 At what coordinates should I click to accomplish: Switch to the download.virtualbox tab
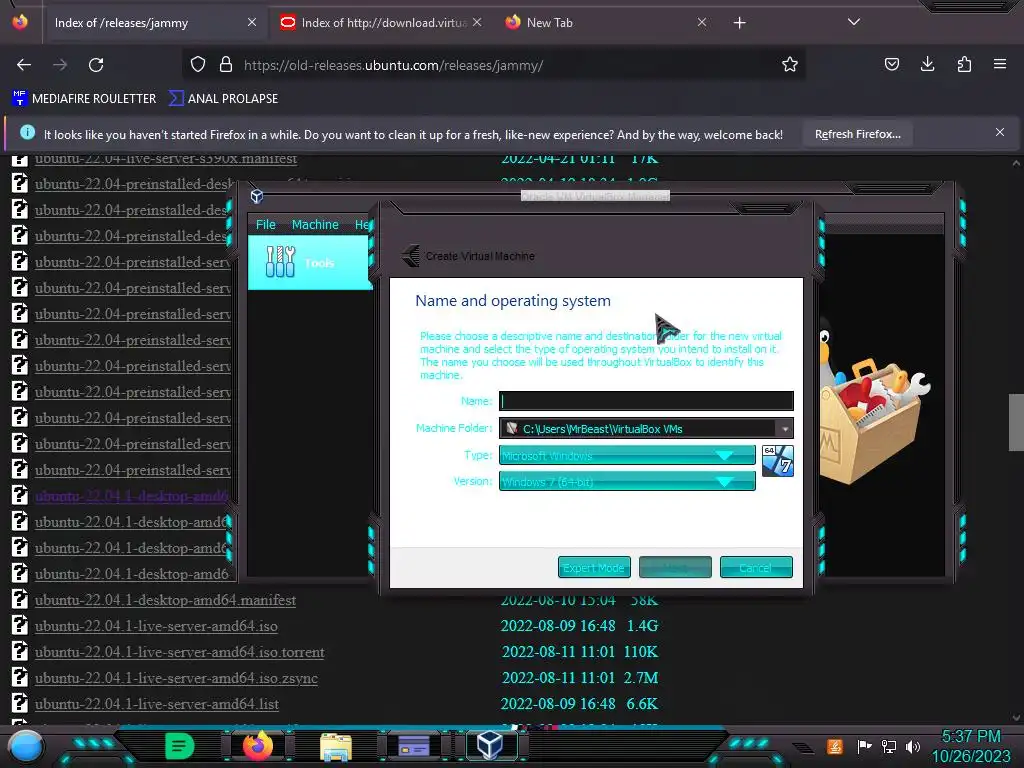pyautogui.click(x=383, y=23)
